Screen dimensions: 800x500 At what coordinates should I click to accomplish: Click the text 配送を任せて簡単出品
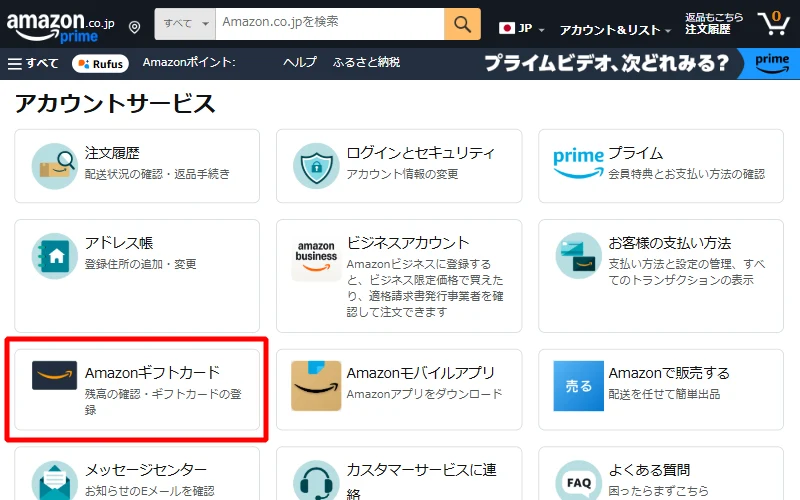click(664, 394)
